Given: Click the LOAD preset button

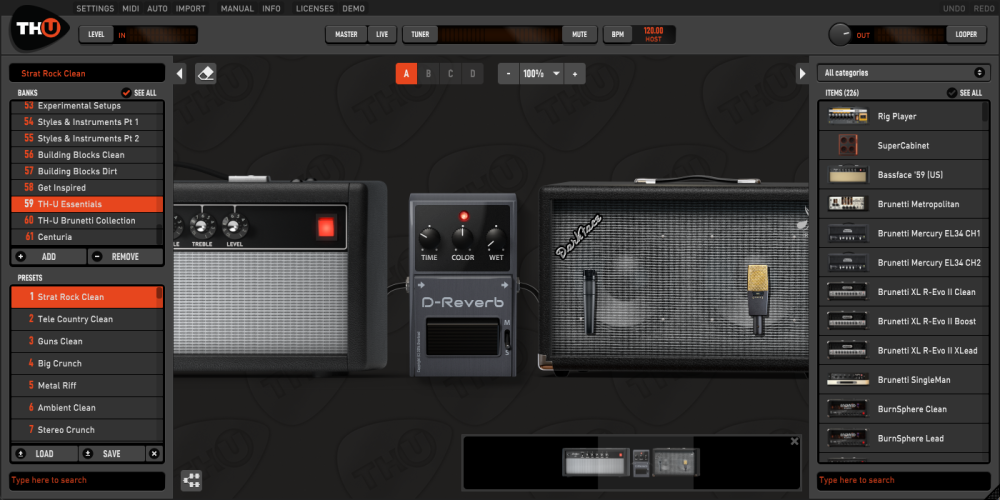Looking at the screenshot, I should tap(44, 454).
